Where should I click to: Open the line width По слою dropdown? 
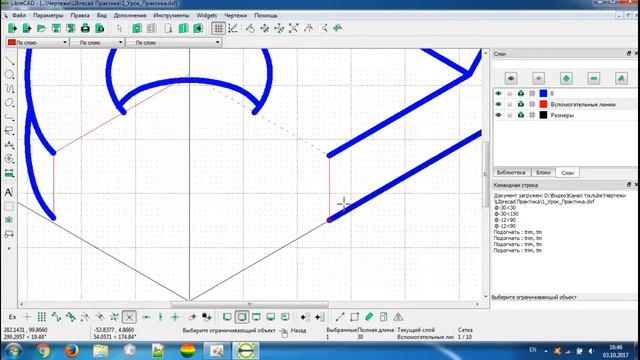pos(97,42)
